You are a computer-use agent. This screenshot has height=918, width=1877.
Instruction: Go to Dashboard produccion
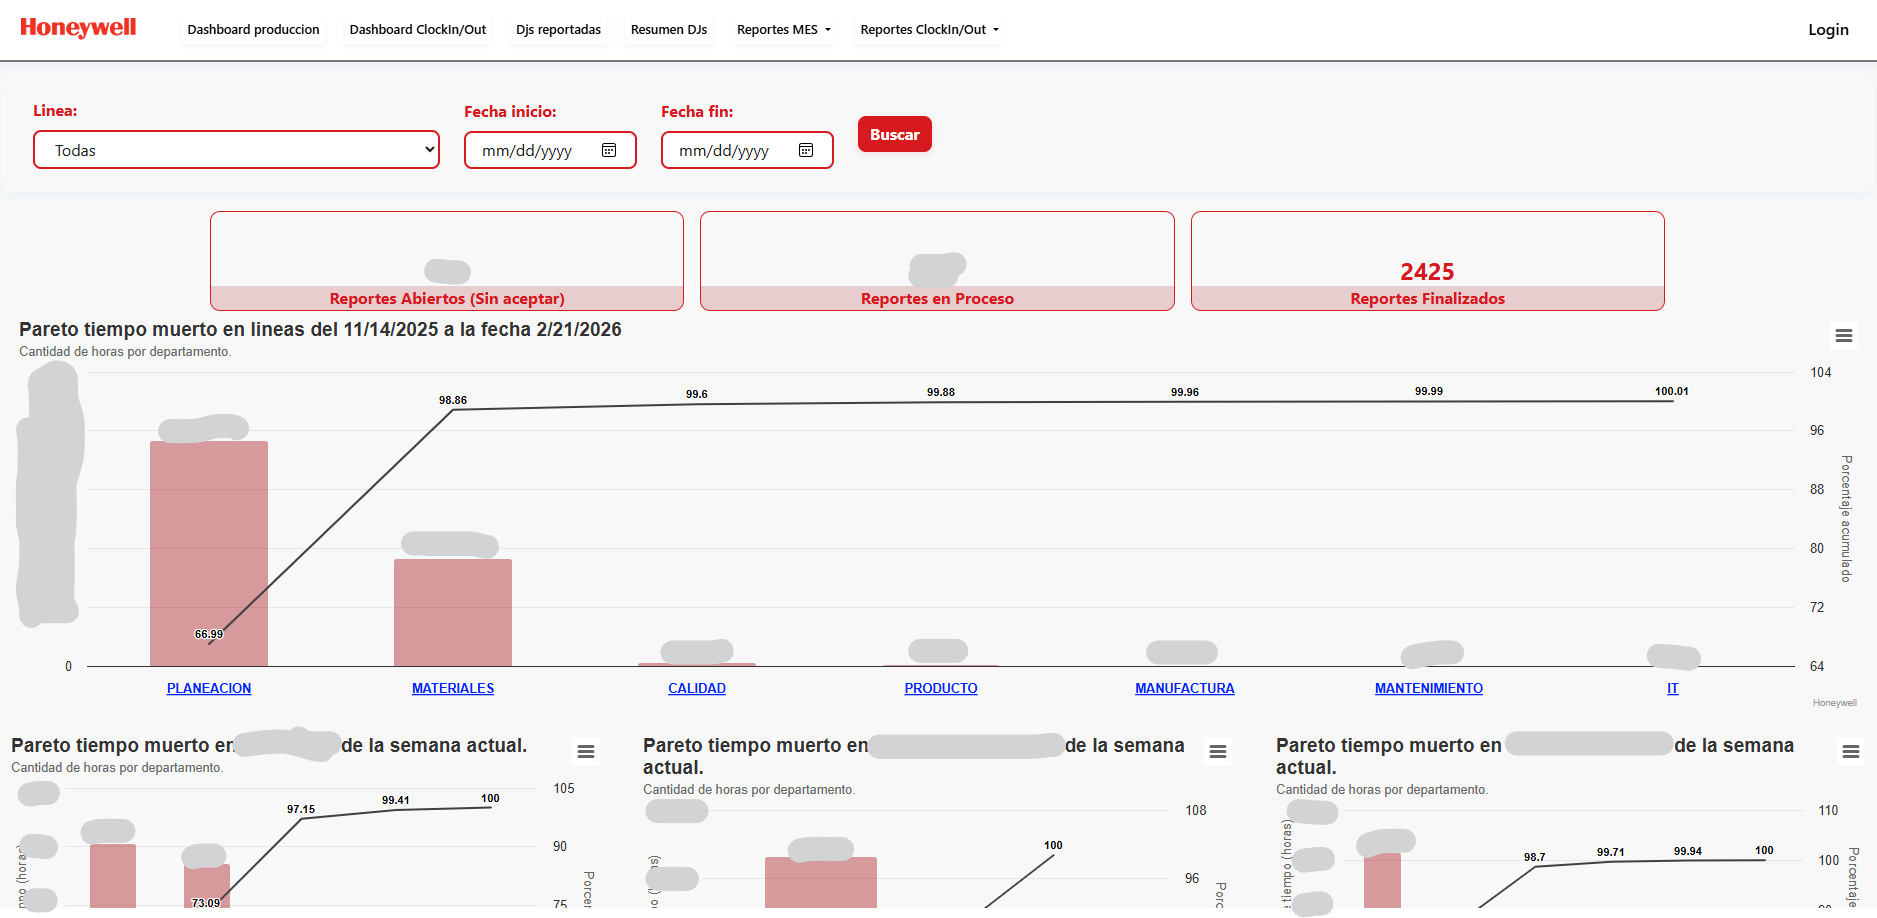click(x=253, y=29)
